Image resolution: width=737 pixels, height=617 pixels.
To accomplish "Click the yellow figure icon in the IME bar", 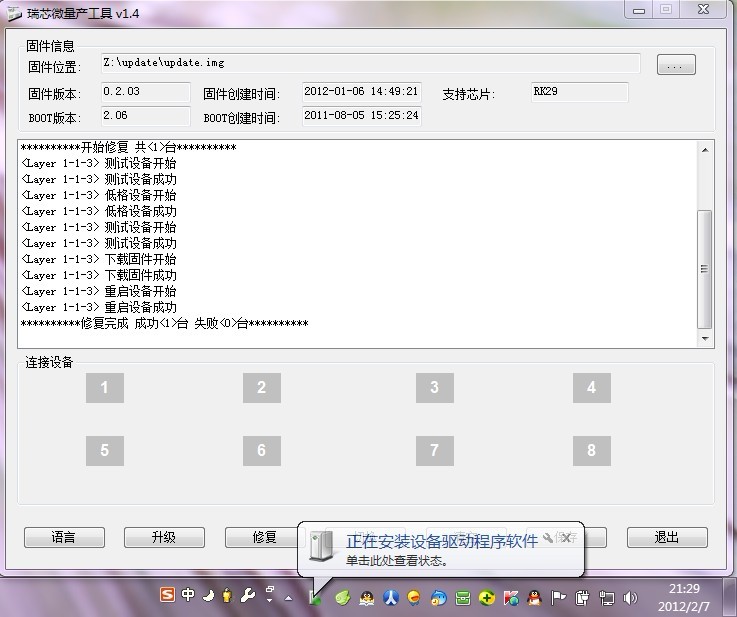I will click(x=227, y=595).
